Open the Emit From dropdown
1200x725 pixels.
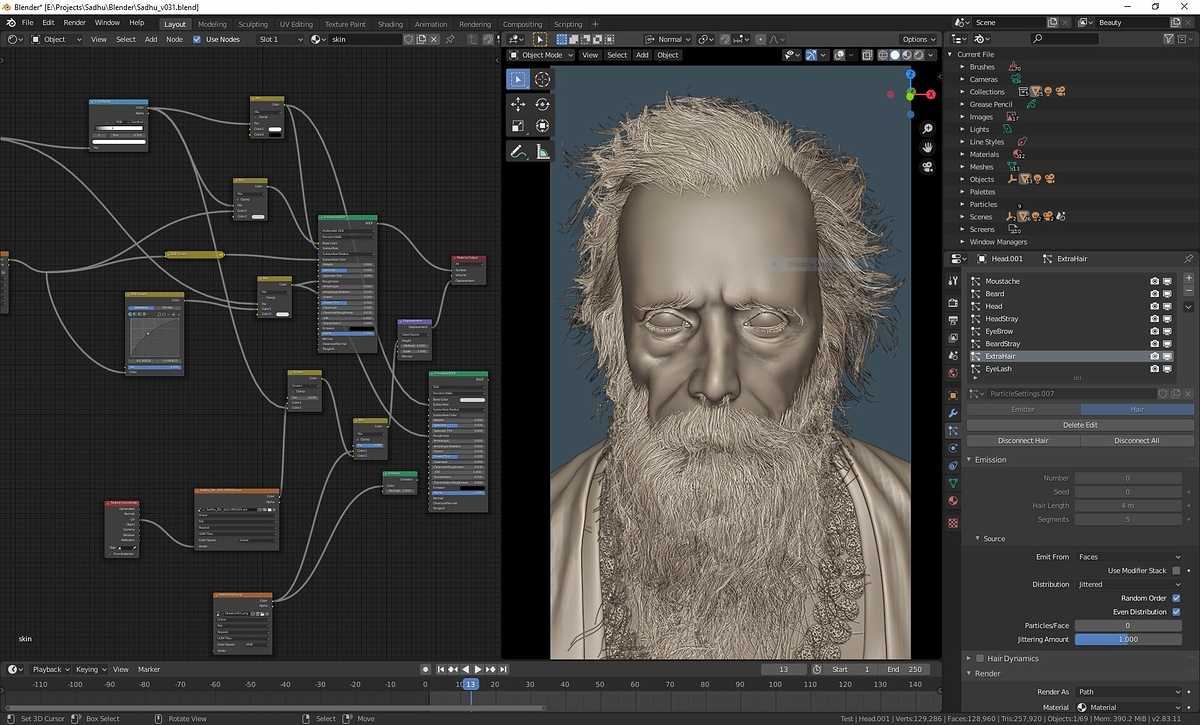[x=1128, y=557]
